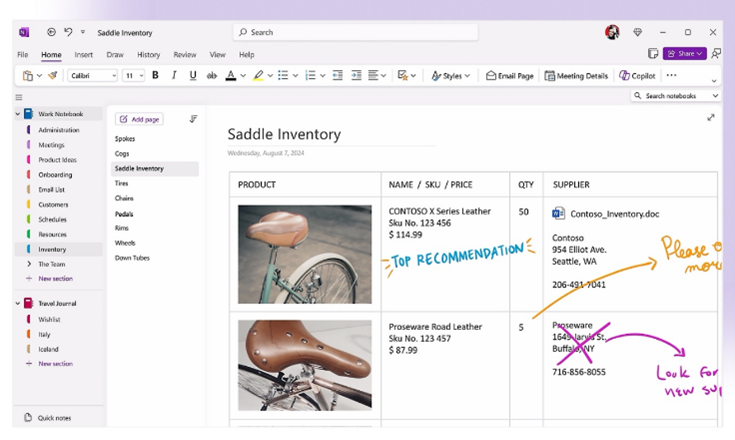The width and height of the screenshot is (735, 440).
Task: Toggle the bulleted list
Action: tap(283, 75)
